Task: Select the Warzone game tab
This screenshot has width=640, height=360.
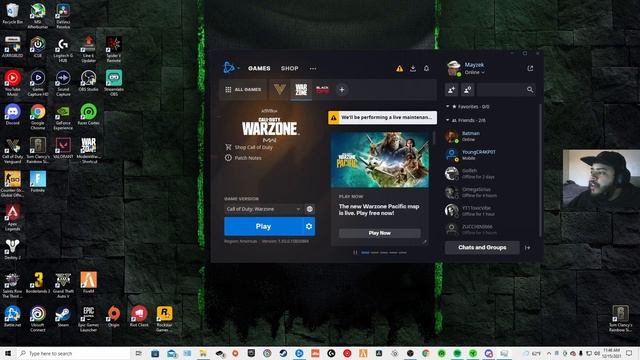Action: point(301,89)
